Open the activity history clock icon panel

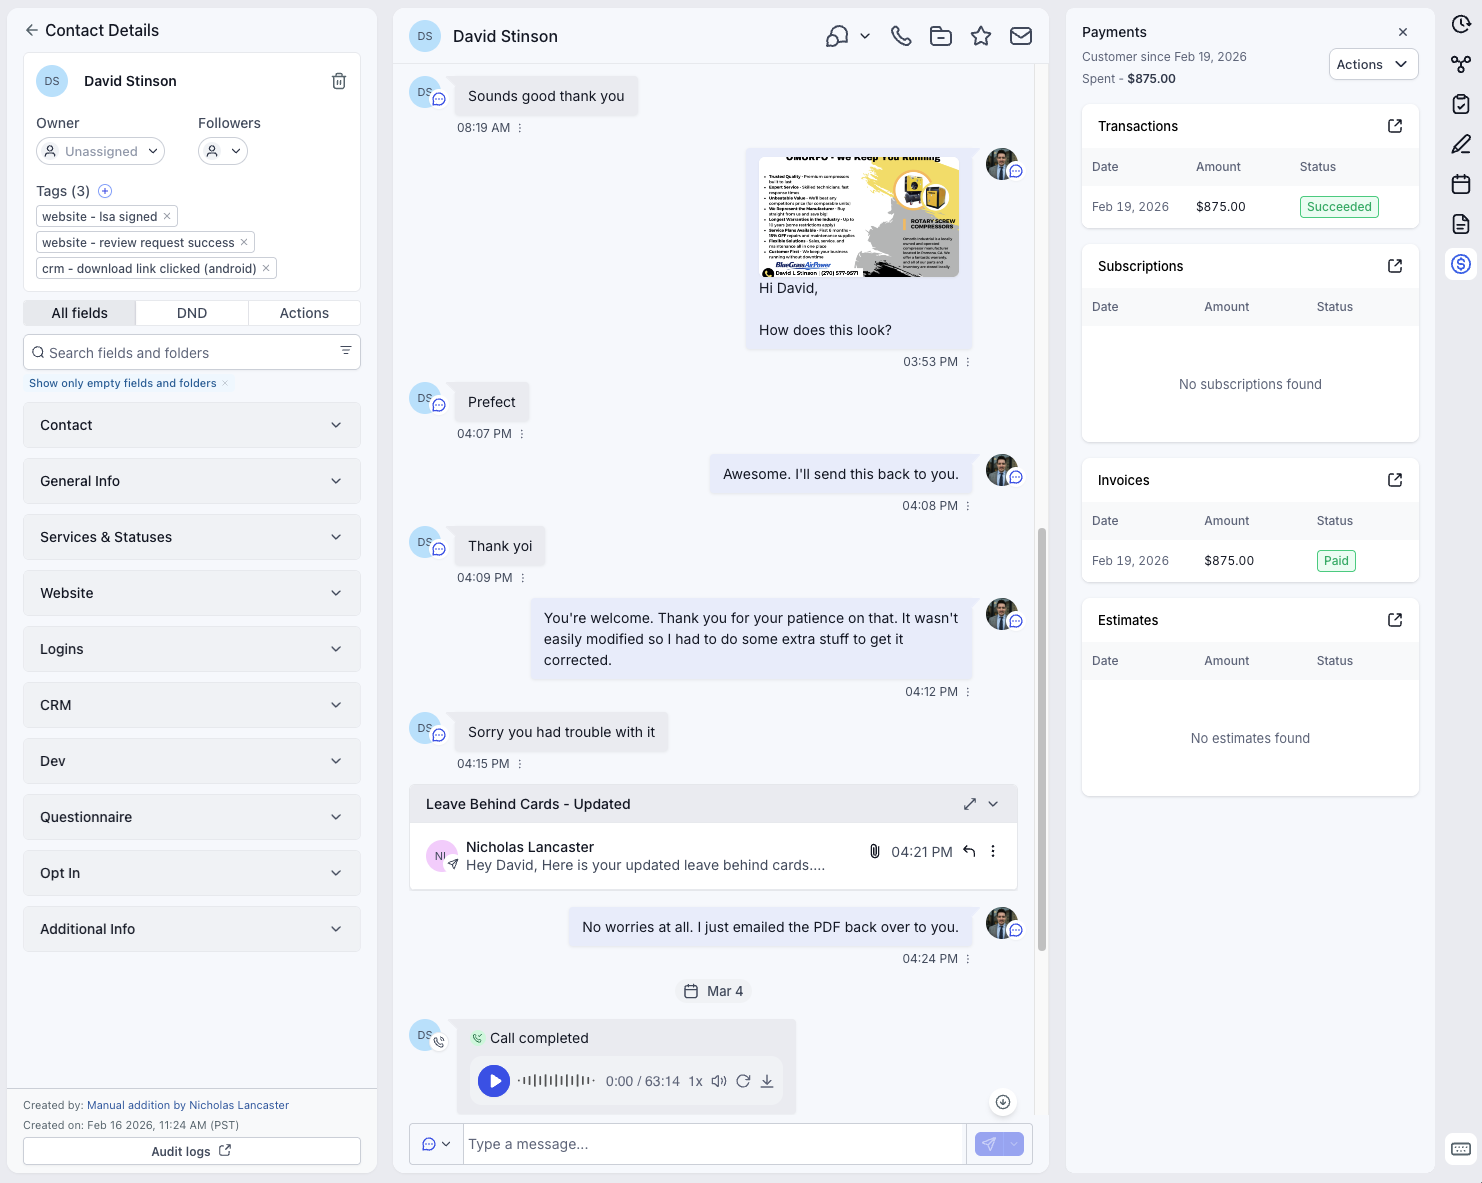[1461, 24]
